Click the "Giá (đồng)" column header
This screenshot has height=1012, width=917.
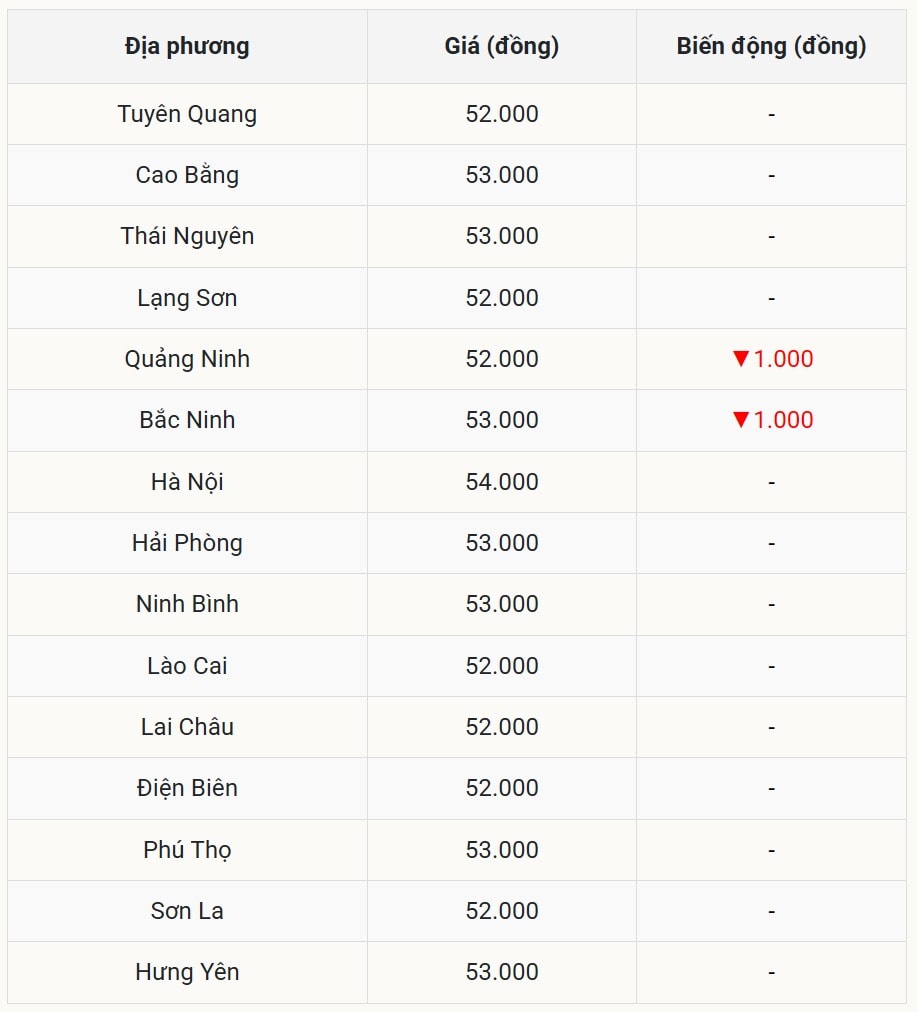point(501,46)
